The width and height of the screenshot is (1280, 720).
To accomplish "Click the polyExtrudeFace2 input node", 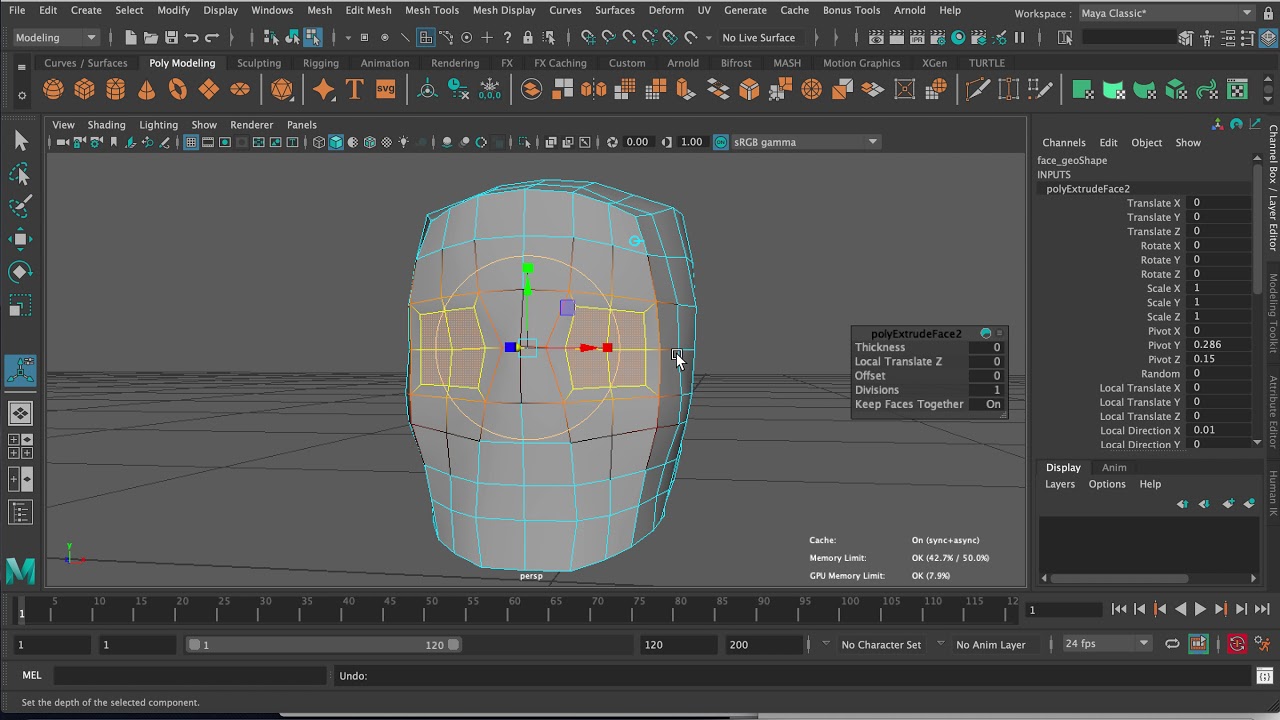I will (x=1088, y=189).
